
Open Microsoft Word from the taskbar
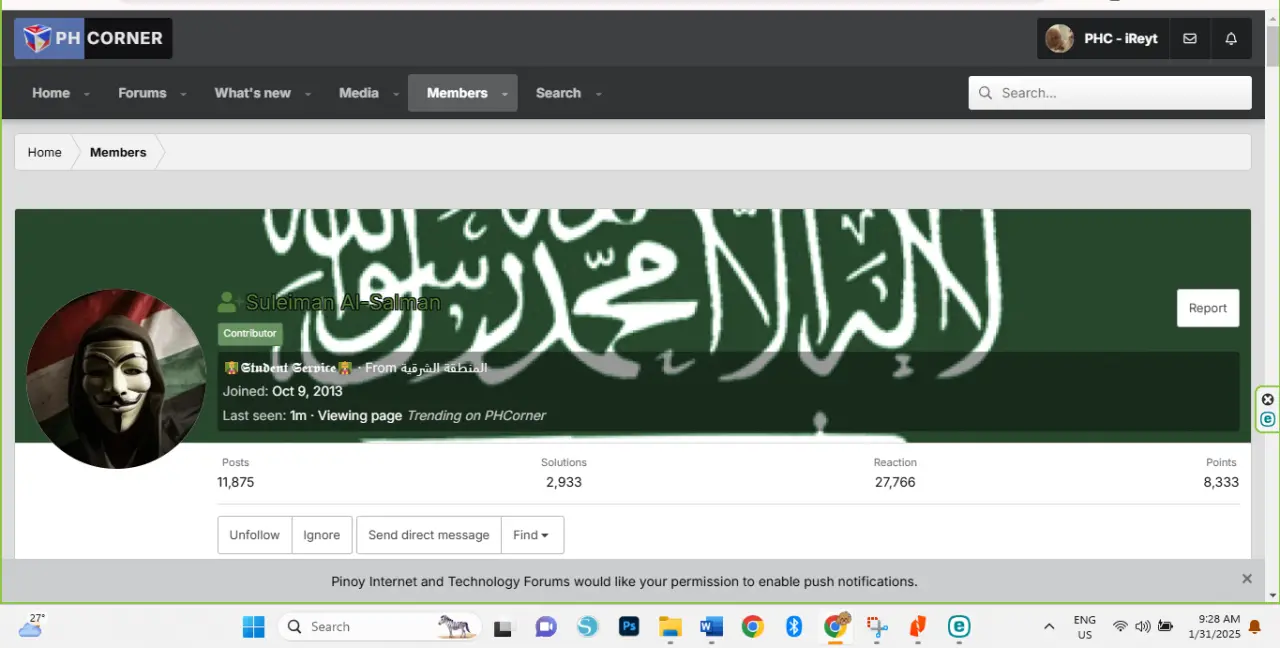pos(711,627)
